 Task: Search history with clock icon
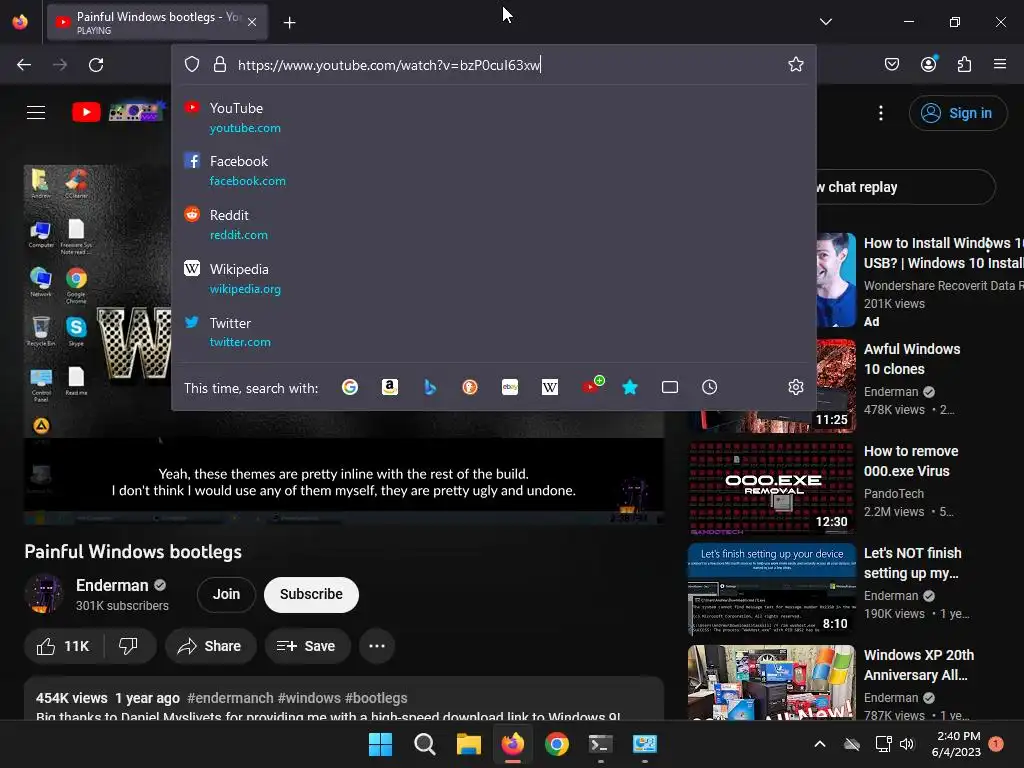[709, 387]
